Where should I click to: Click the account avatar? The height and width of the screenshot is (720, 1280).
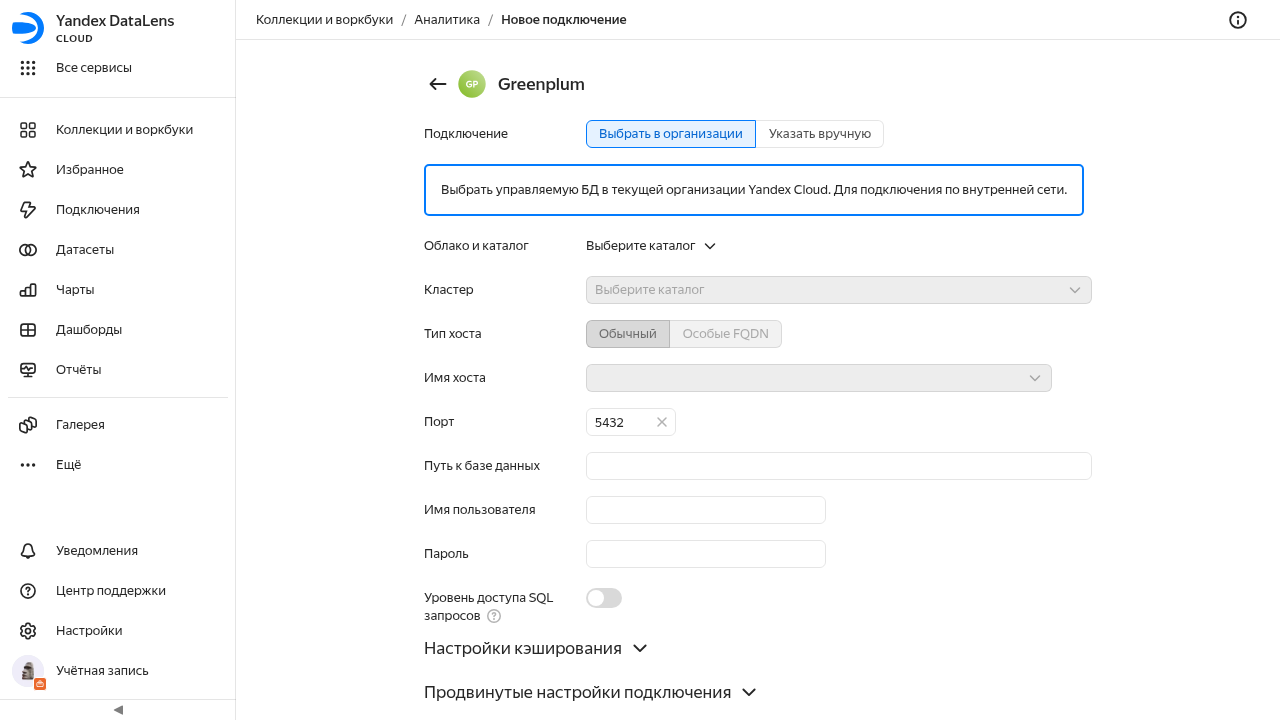pyautogui.click(x=28, y=671)
